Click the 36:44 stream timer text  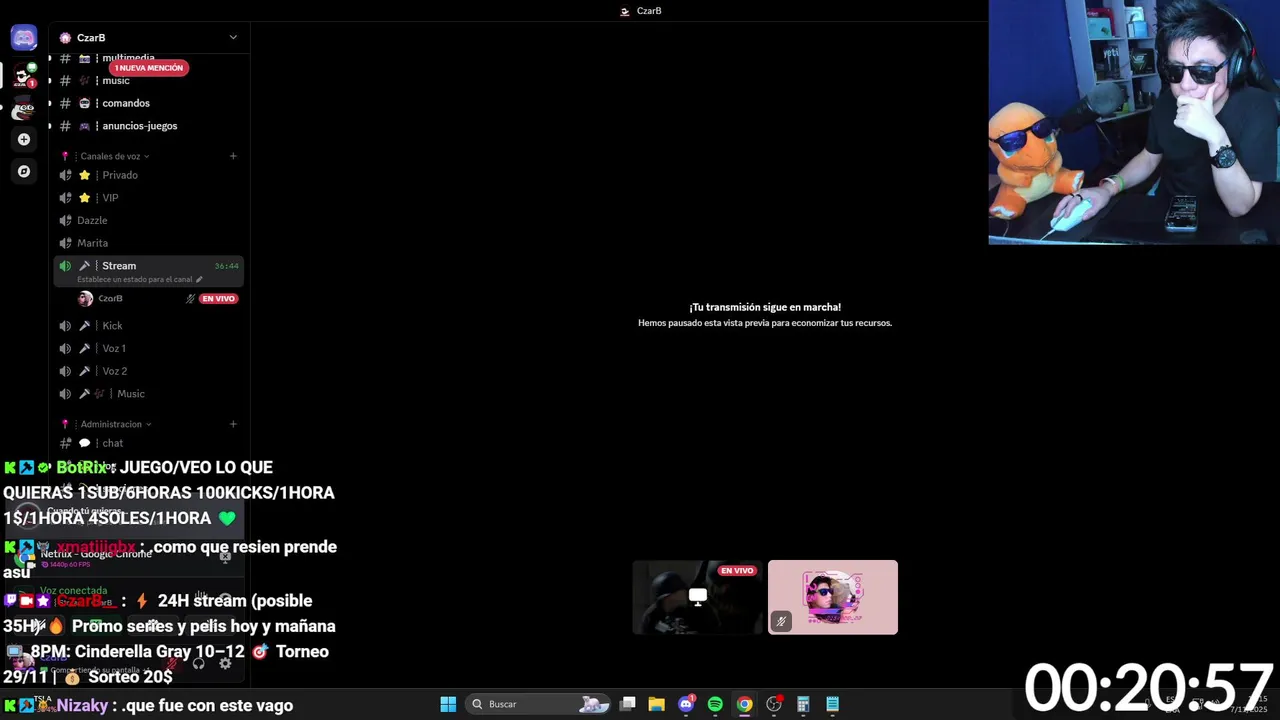coord(227,266)
